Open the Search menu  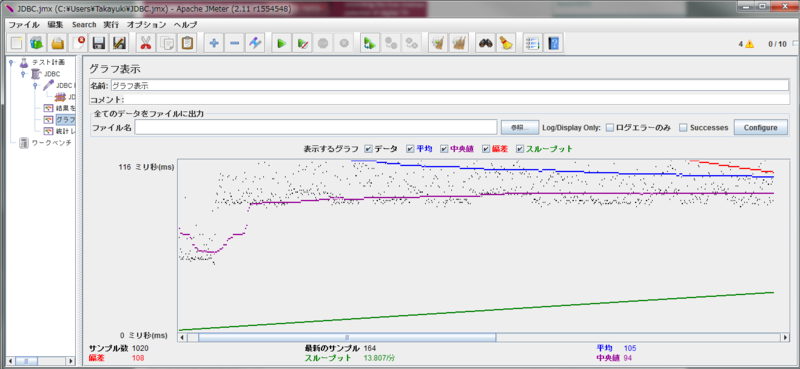(x=84, y=24)
